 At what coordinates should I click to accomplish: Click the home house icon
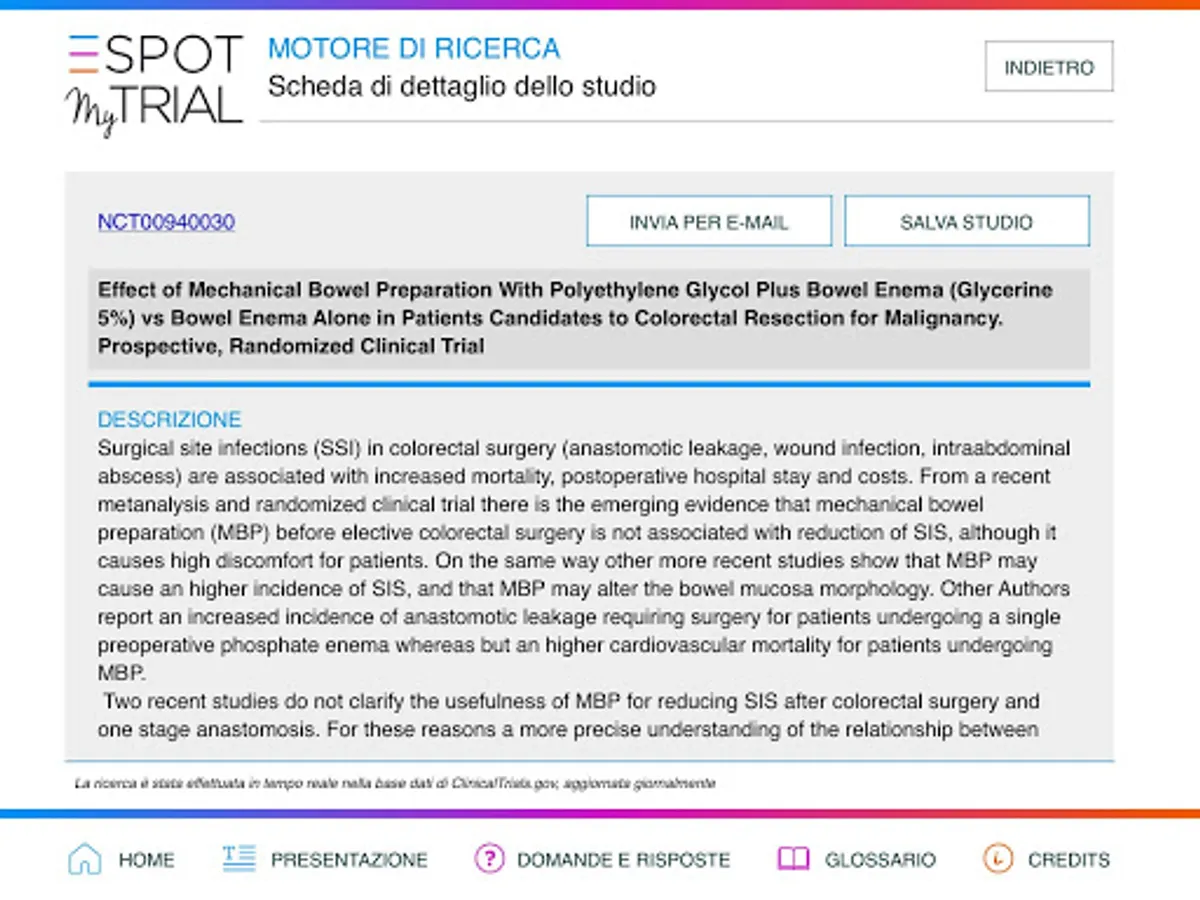[x=85, y=859]
